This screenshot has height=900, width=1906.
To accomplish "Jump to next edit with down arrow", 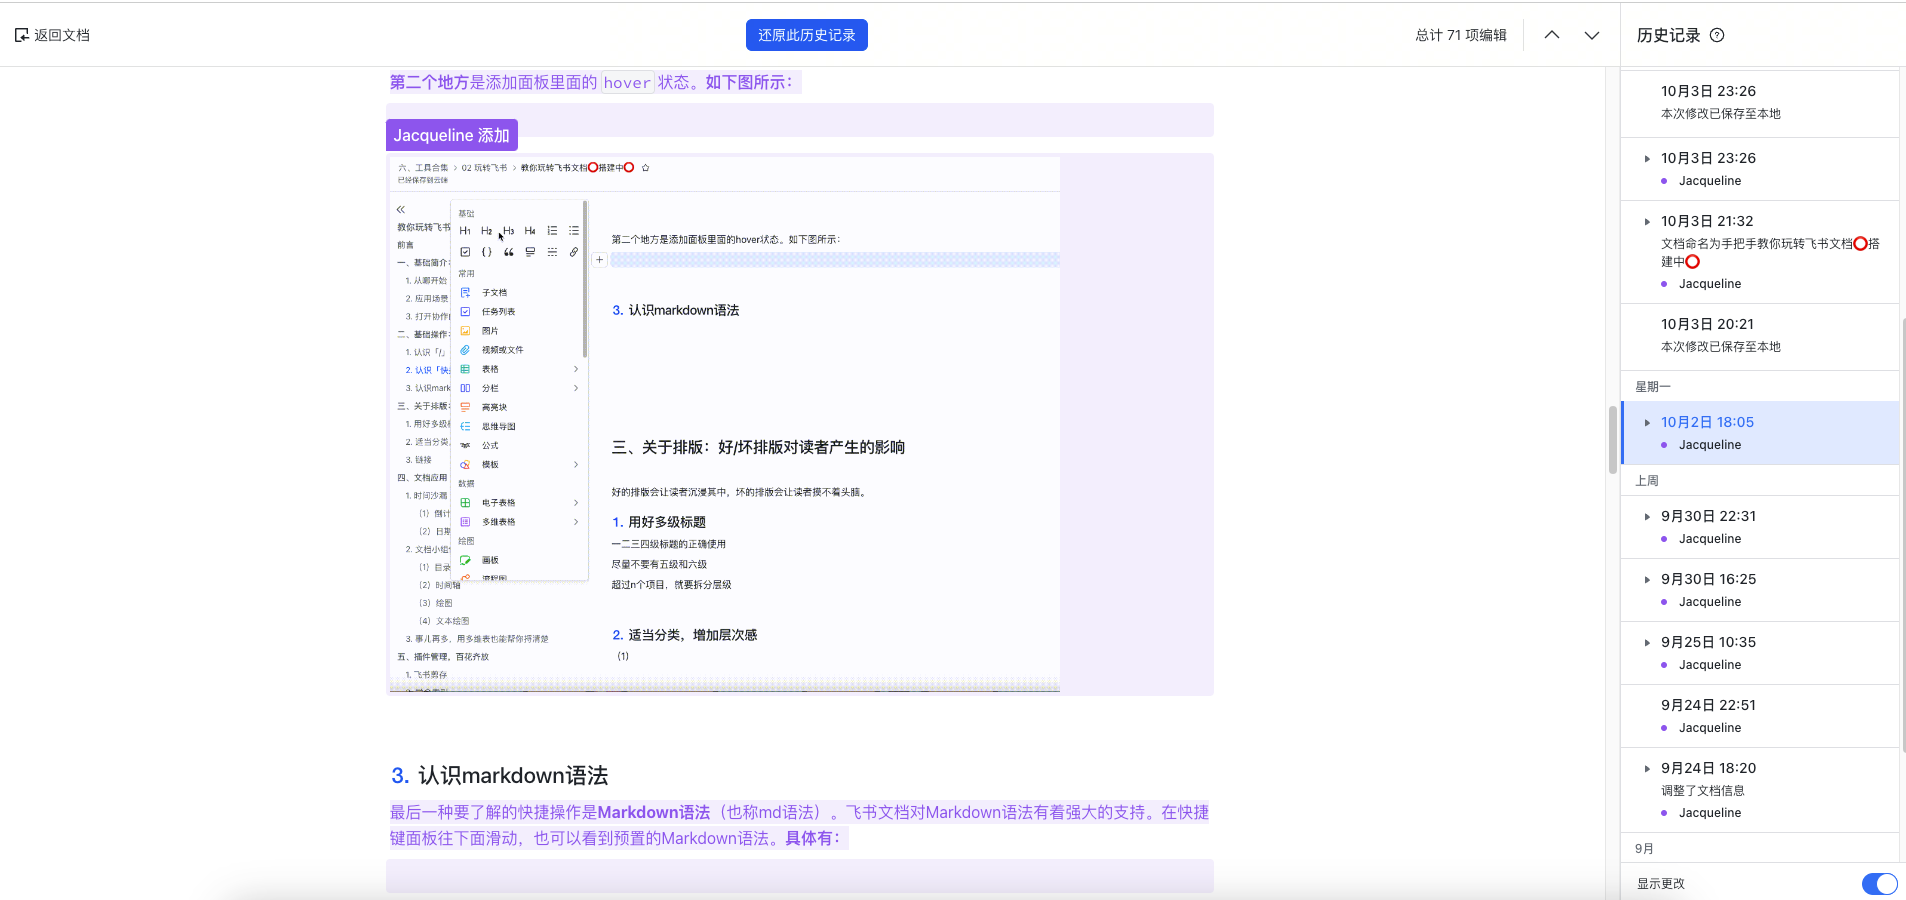I will (x=1591, y=35).
